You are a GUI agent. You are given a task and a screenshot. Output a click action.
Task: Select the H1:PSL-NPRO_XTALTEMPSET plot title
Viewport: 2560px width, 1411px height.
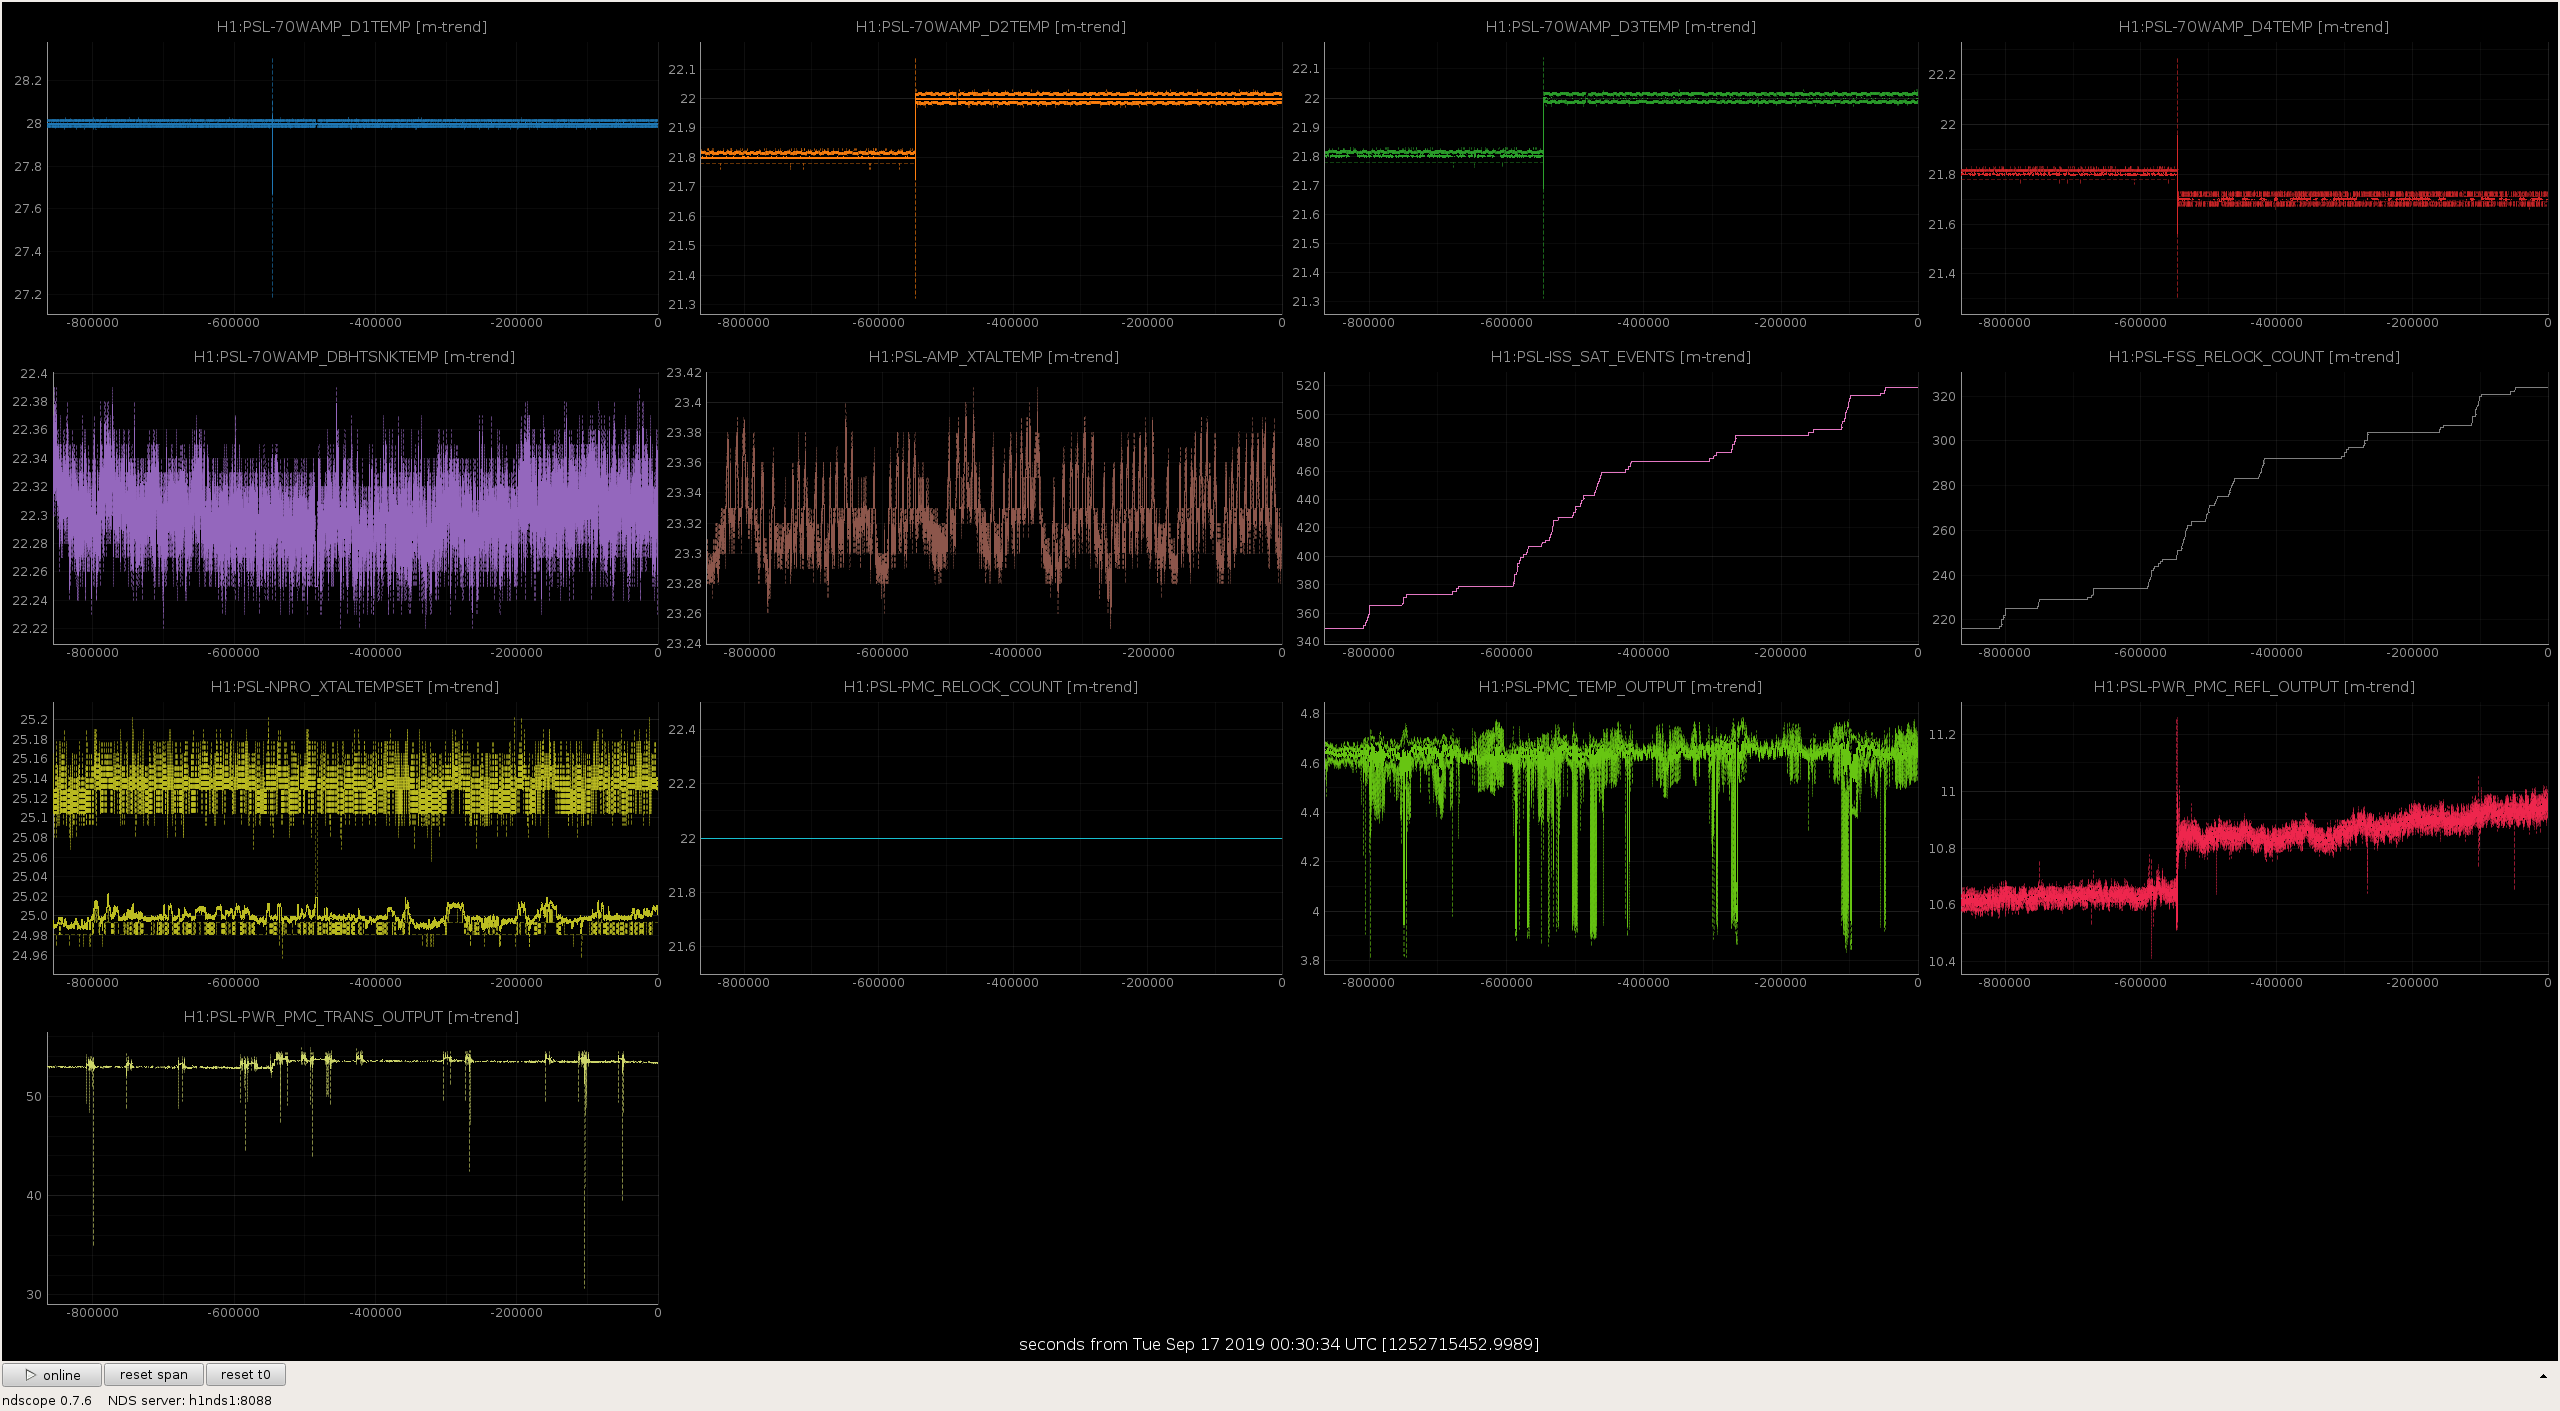pyautogui.click(x=355, y=687)
